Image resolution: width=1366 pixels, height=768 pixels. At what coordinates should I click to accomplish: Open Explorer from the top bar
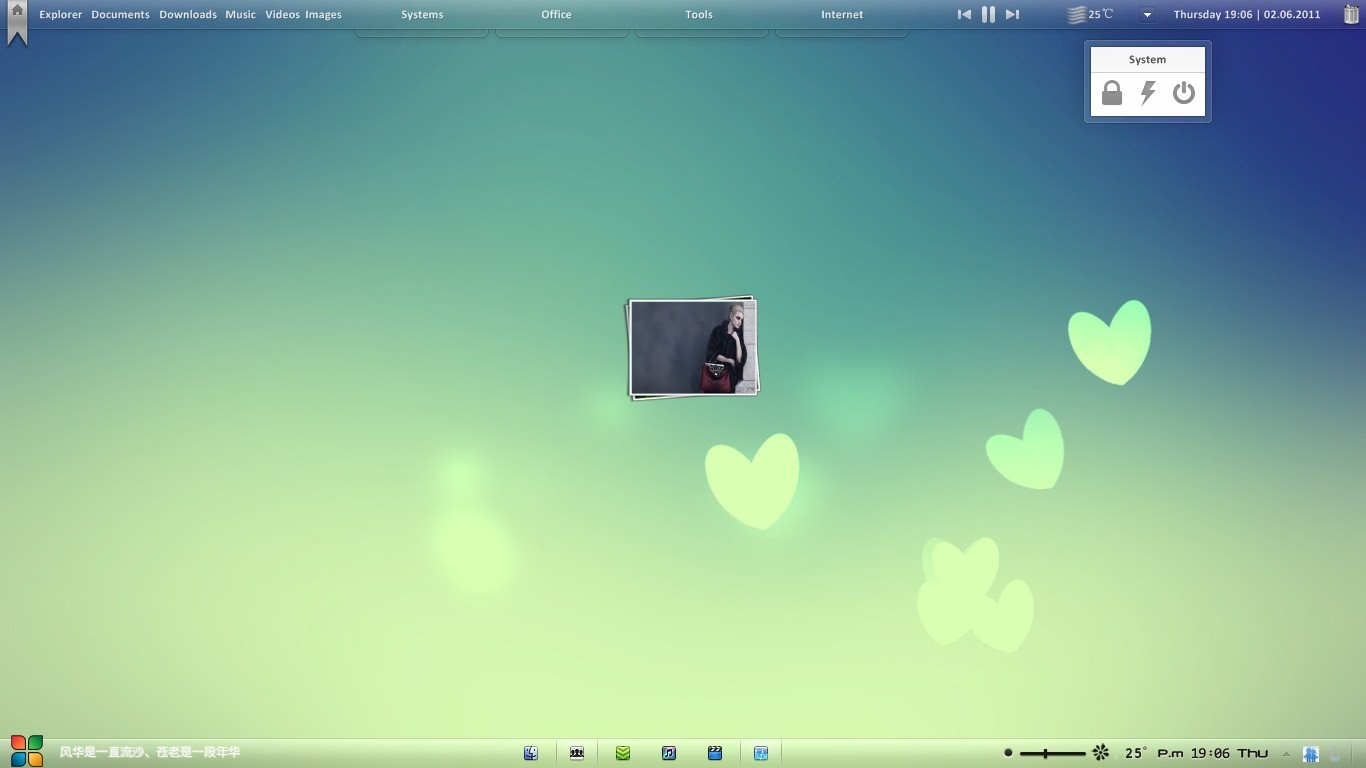[x=61, y=15]
